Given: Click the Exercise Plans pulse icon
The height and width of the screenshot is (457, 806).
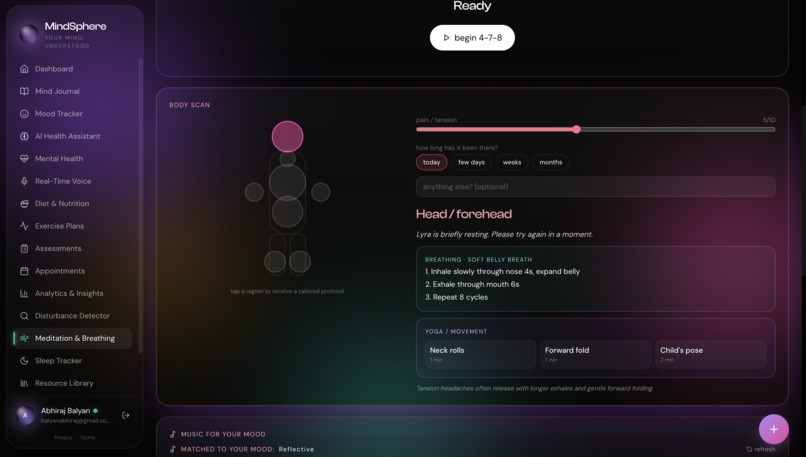Looking at the screenshot, I should tap(24, 226).
